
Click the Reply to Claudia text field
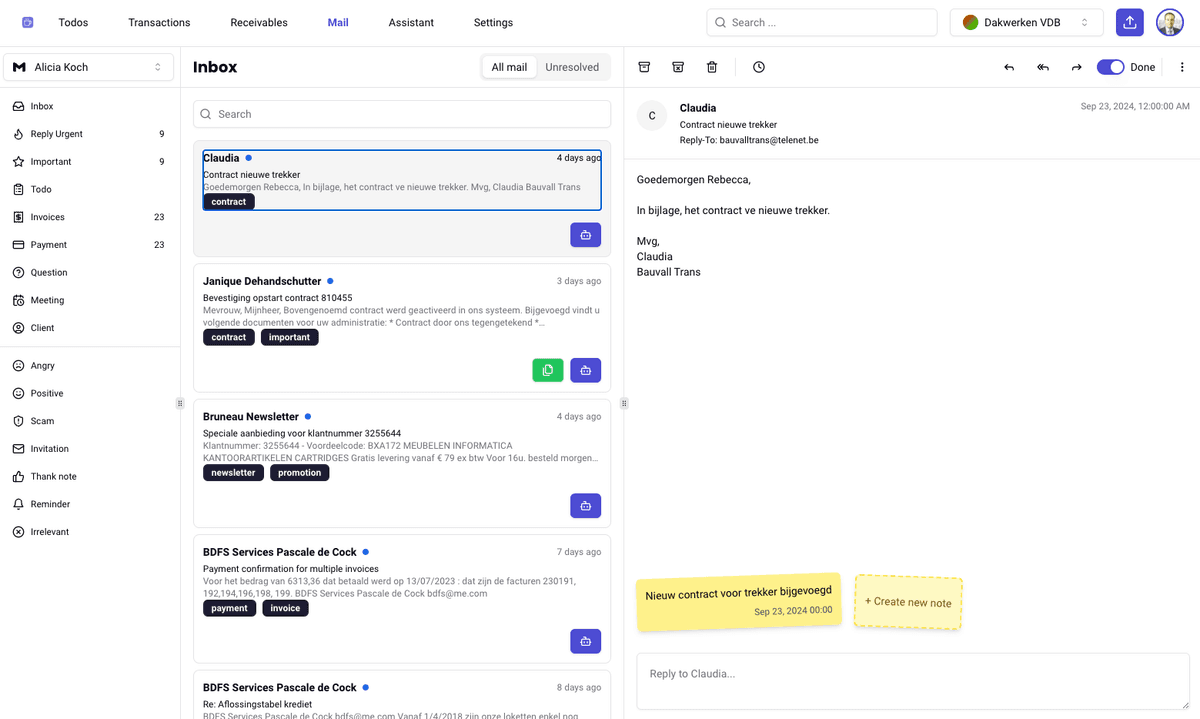[912, 681]
